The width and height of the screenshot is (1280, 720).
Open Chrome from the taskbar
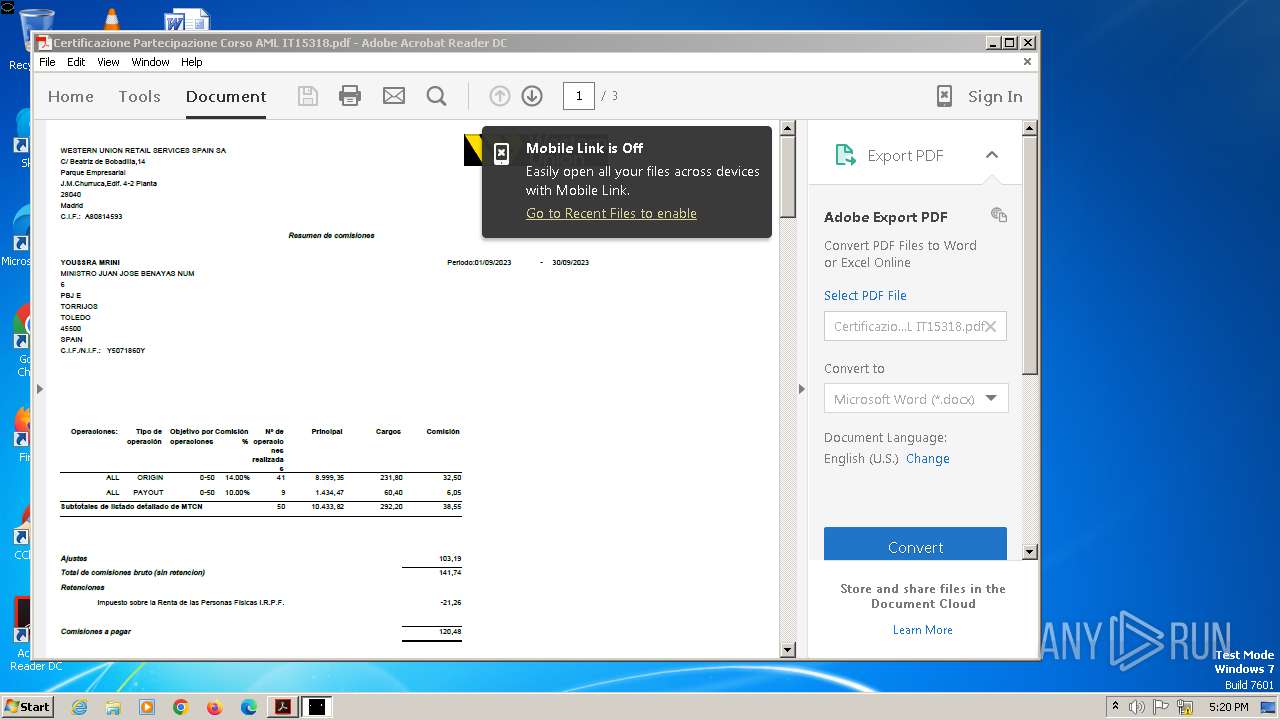(x=181, y=707)
